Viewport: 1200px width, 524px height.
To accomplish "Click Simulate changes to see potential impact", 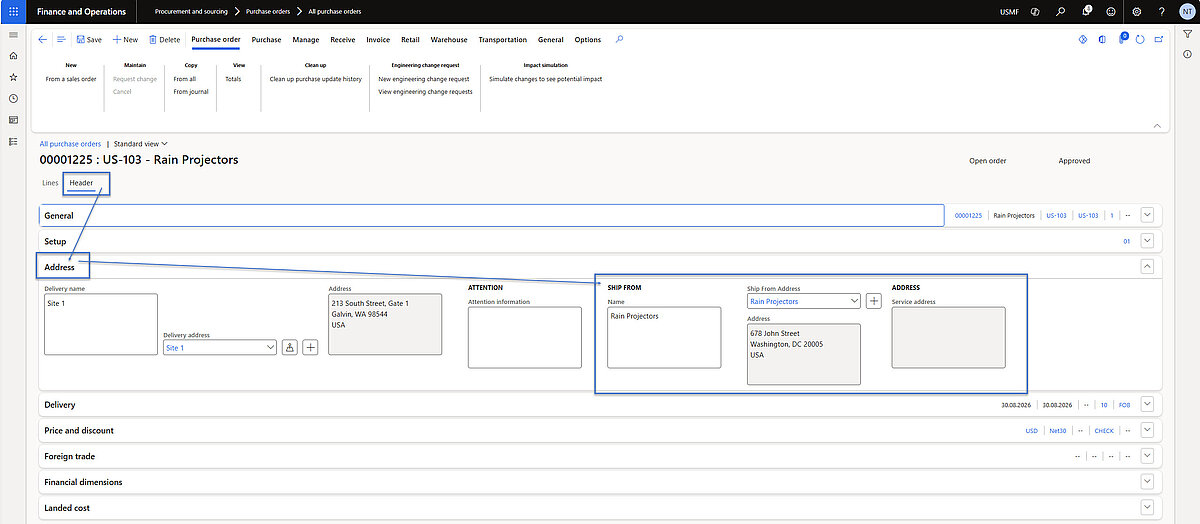I will click(546, 79).
